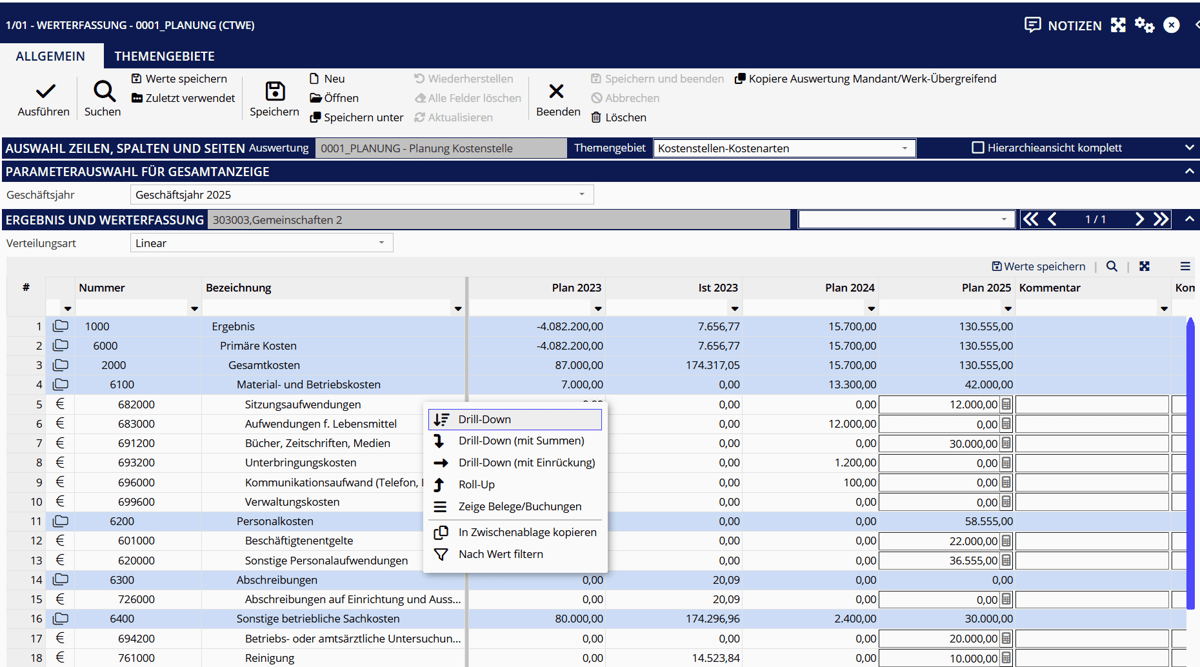Image resolution: width=1200 pixels, height=667 pixels.
Task: Click the Kommentar field for Sitzungsaufwendungen row
Action: coord(1091,405)
